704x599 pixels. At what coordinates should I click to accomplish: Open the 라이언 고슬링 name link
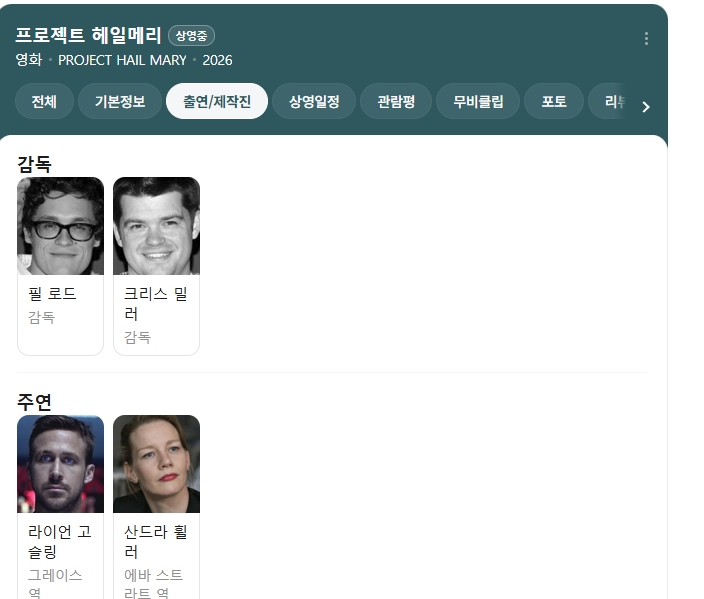tap(60, 541)
